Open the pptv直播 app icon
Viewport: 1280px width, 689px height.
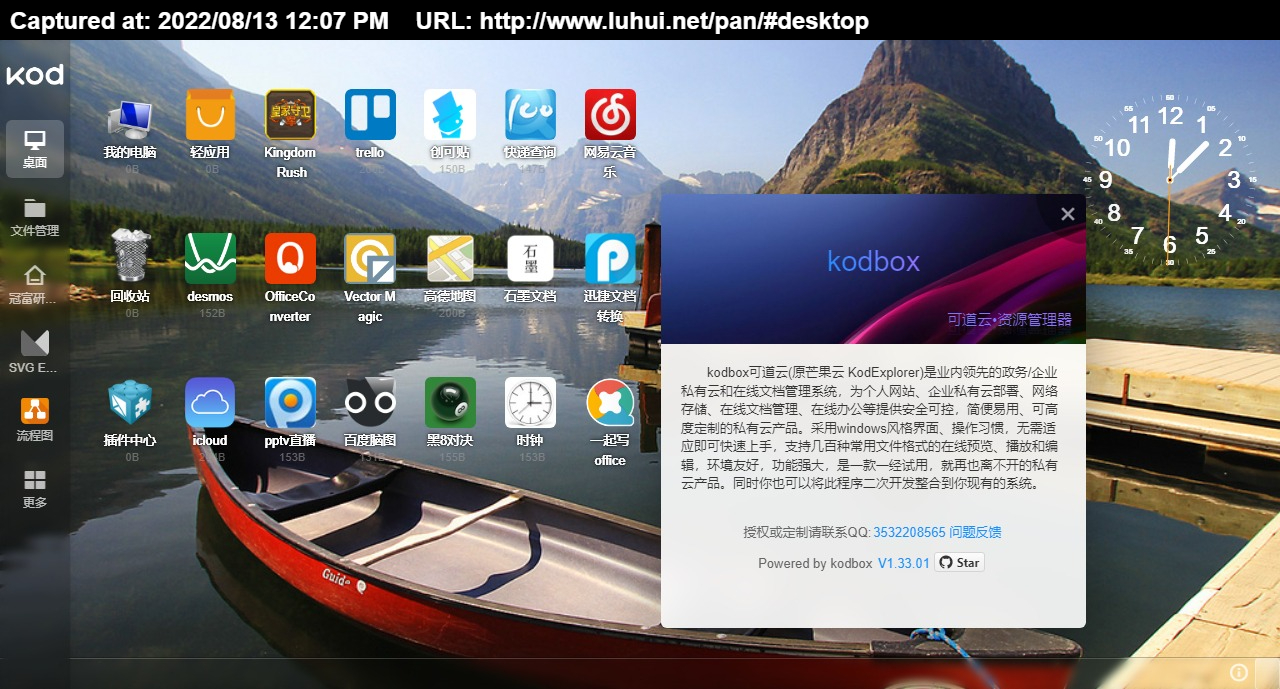coord(290,403)
